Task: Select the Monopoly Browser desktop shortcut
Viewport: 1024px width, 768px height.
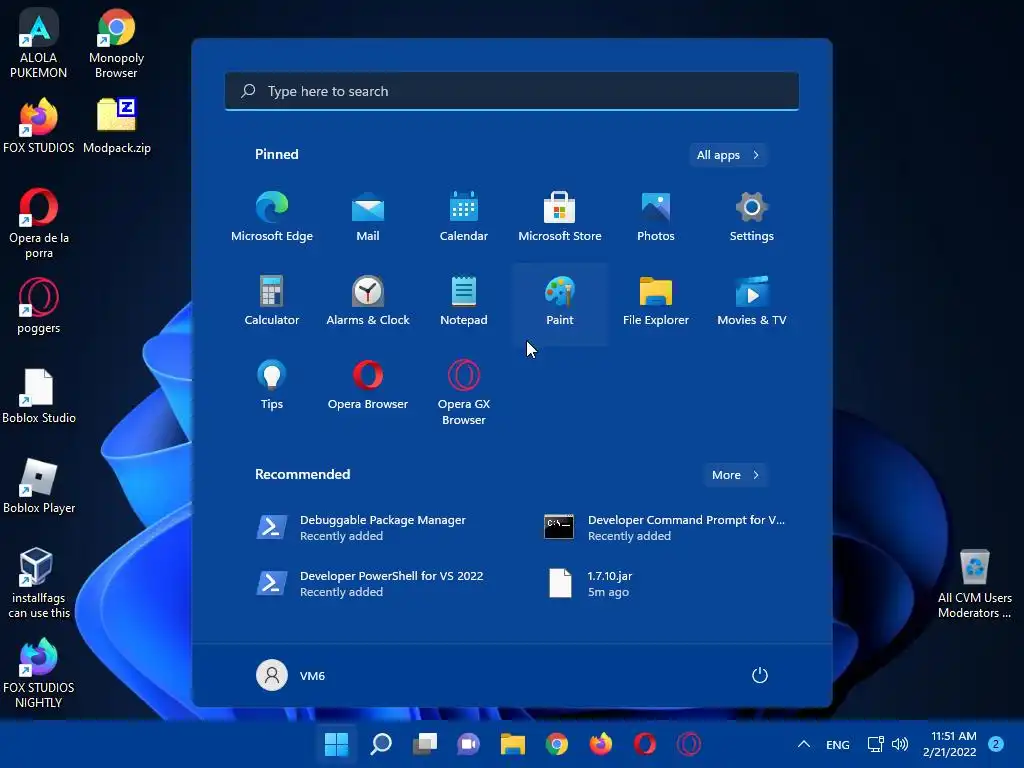Action: pos(116,44)
